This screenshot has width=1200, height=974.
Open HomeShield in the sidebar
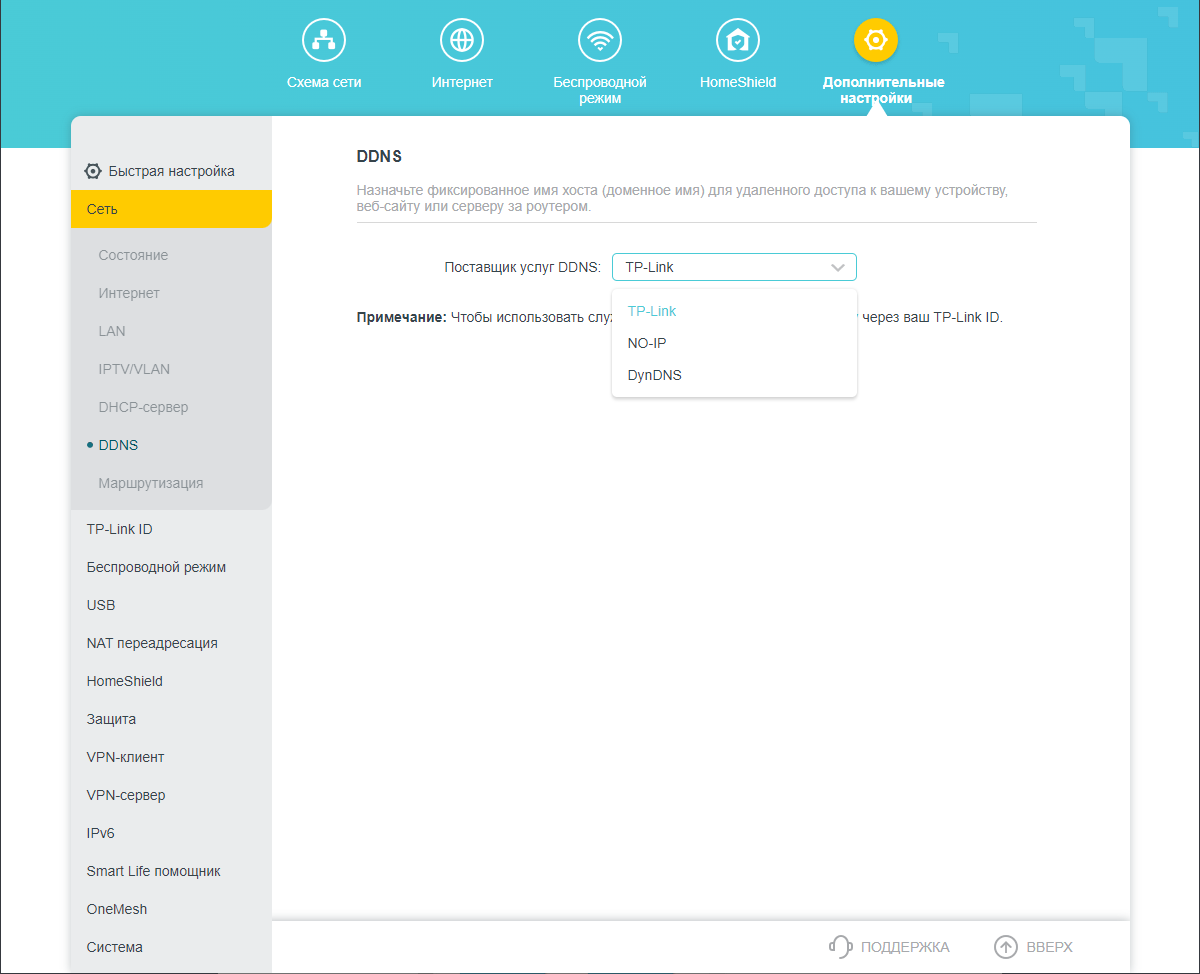tap(125, 681)
